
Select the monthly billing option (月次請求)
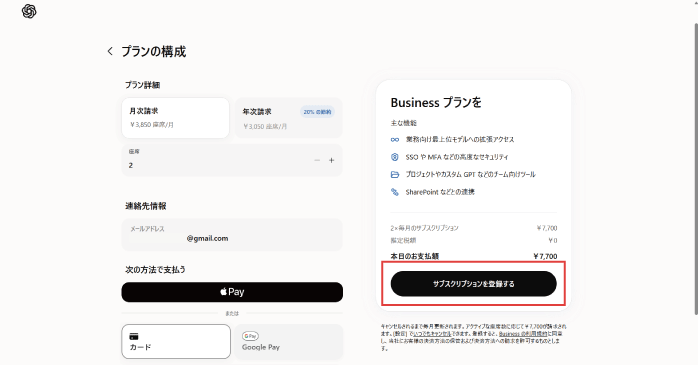pyautogui.click(x=175, y=118)
